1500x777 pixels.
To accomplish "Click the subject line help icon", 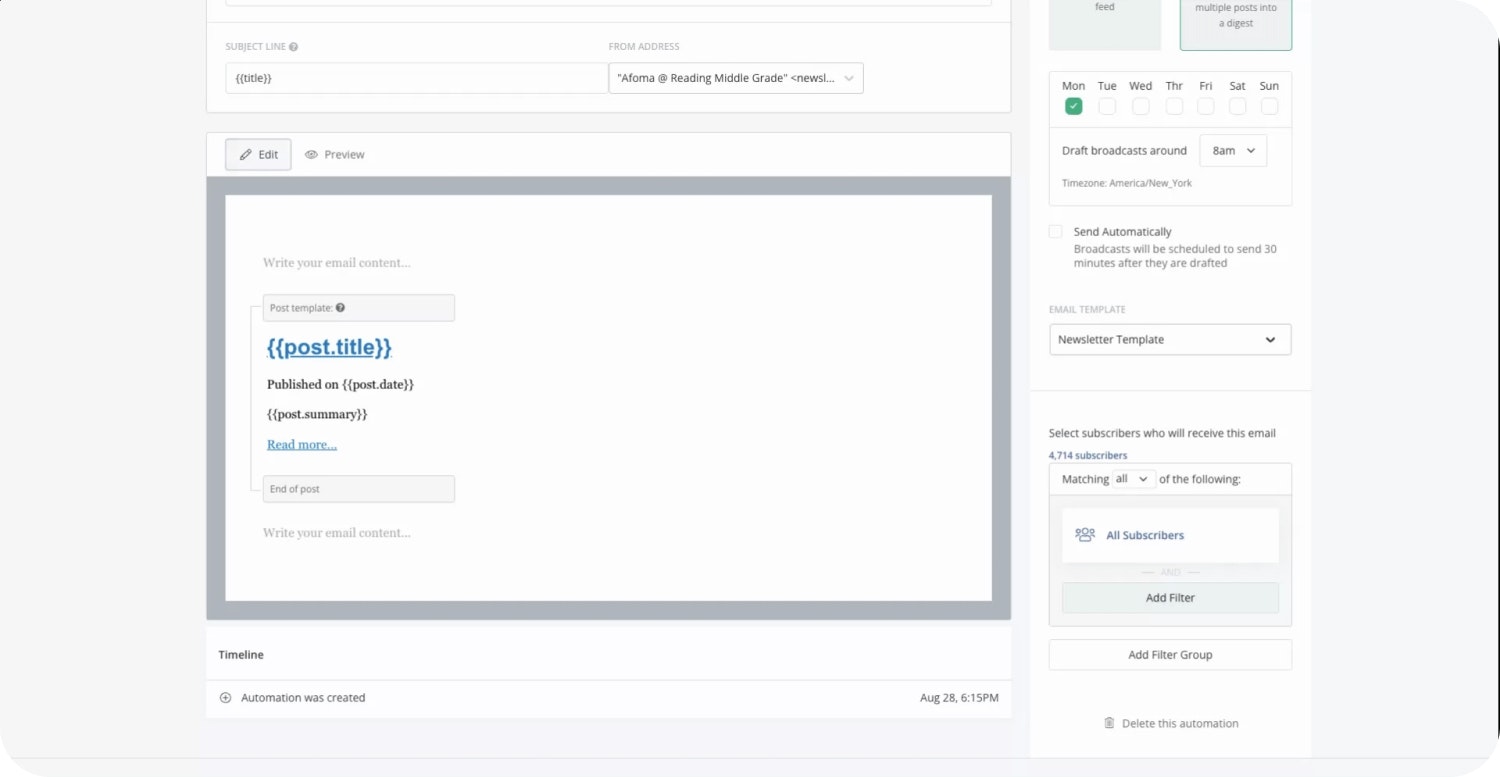I will point(293,47).
